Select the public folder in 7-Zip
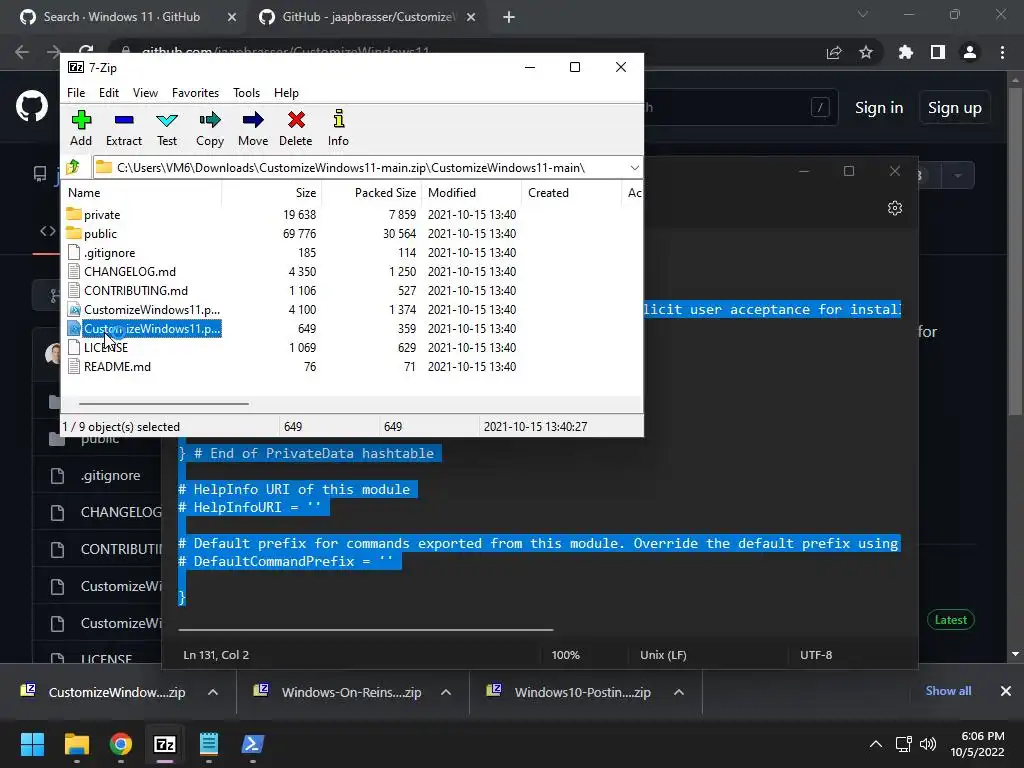 (100, 234)
